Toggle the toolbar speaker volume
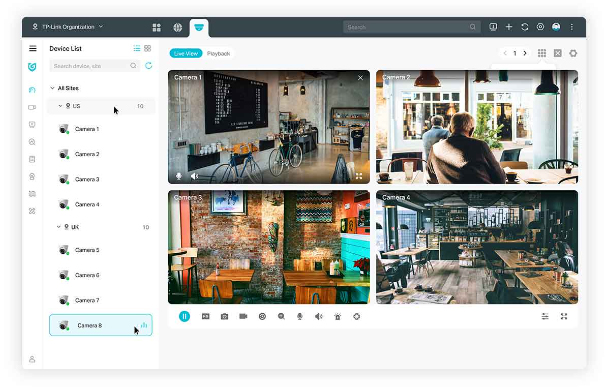The width and height of the screenshot is (605, 390). click(x=319, y=316)
